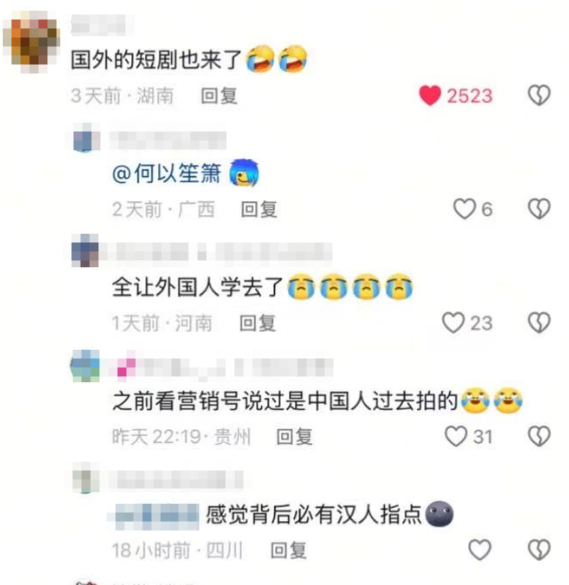
Task: Reply to the Hunan top comment
Action: coord(219,96)
